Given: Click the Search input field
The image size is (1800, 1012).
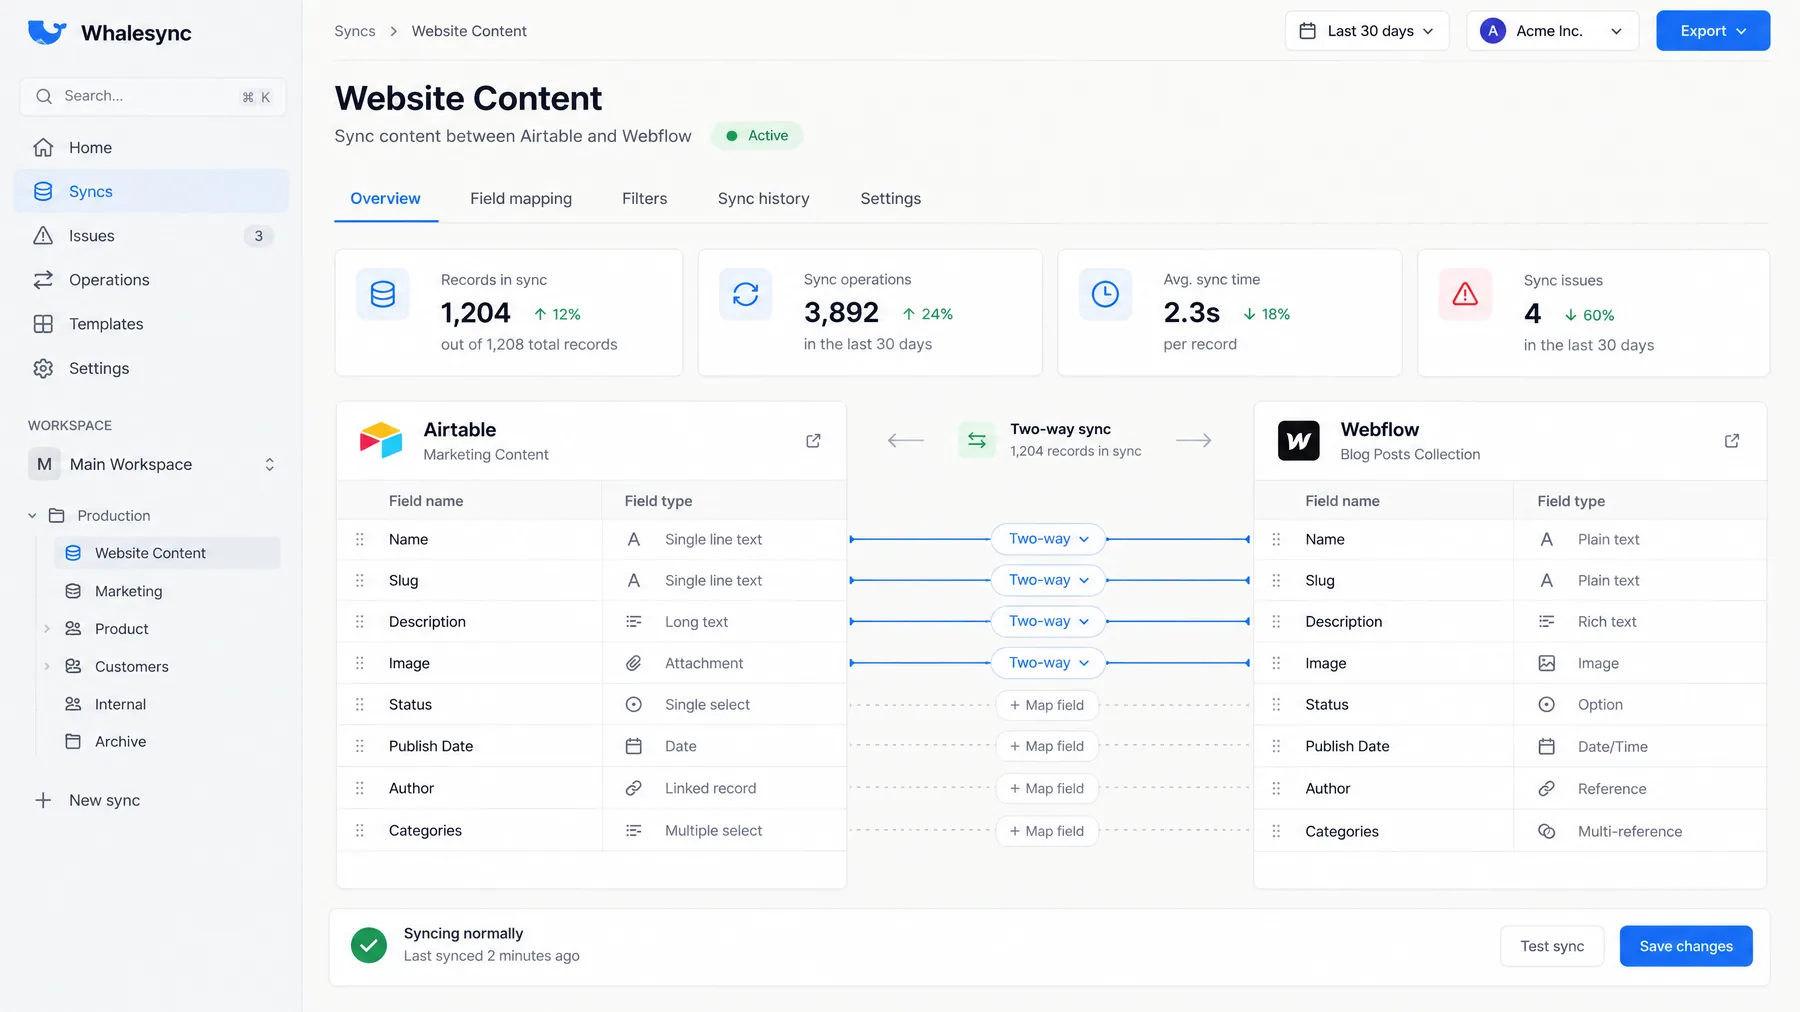Looking at the screenshot, I should tap(153, 96).
